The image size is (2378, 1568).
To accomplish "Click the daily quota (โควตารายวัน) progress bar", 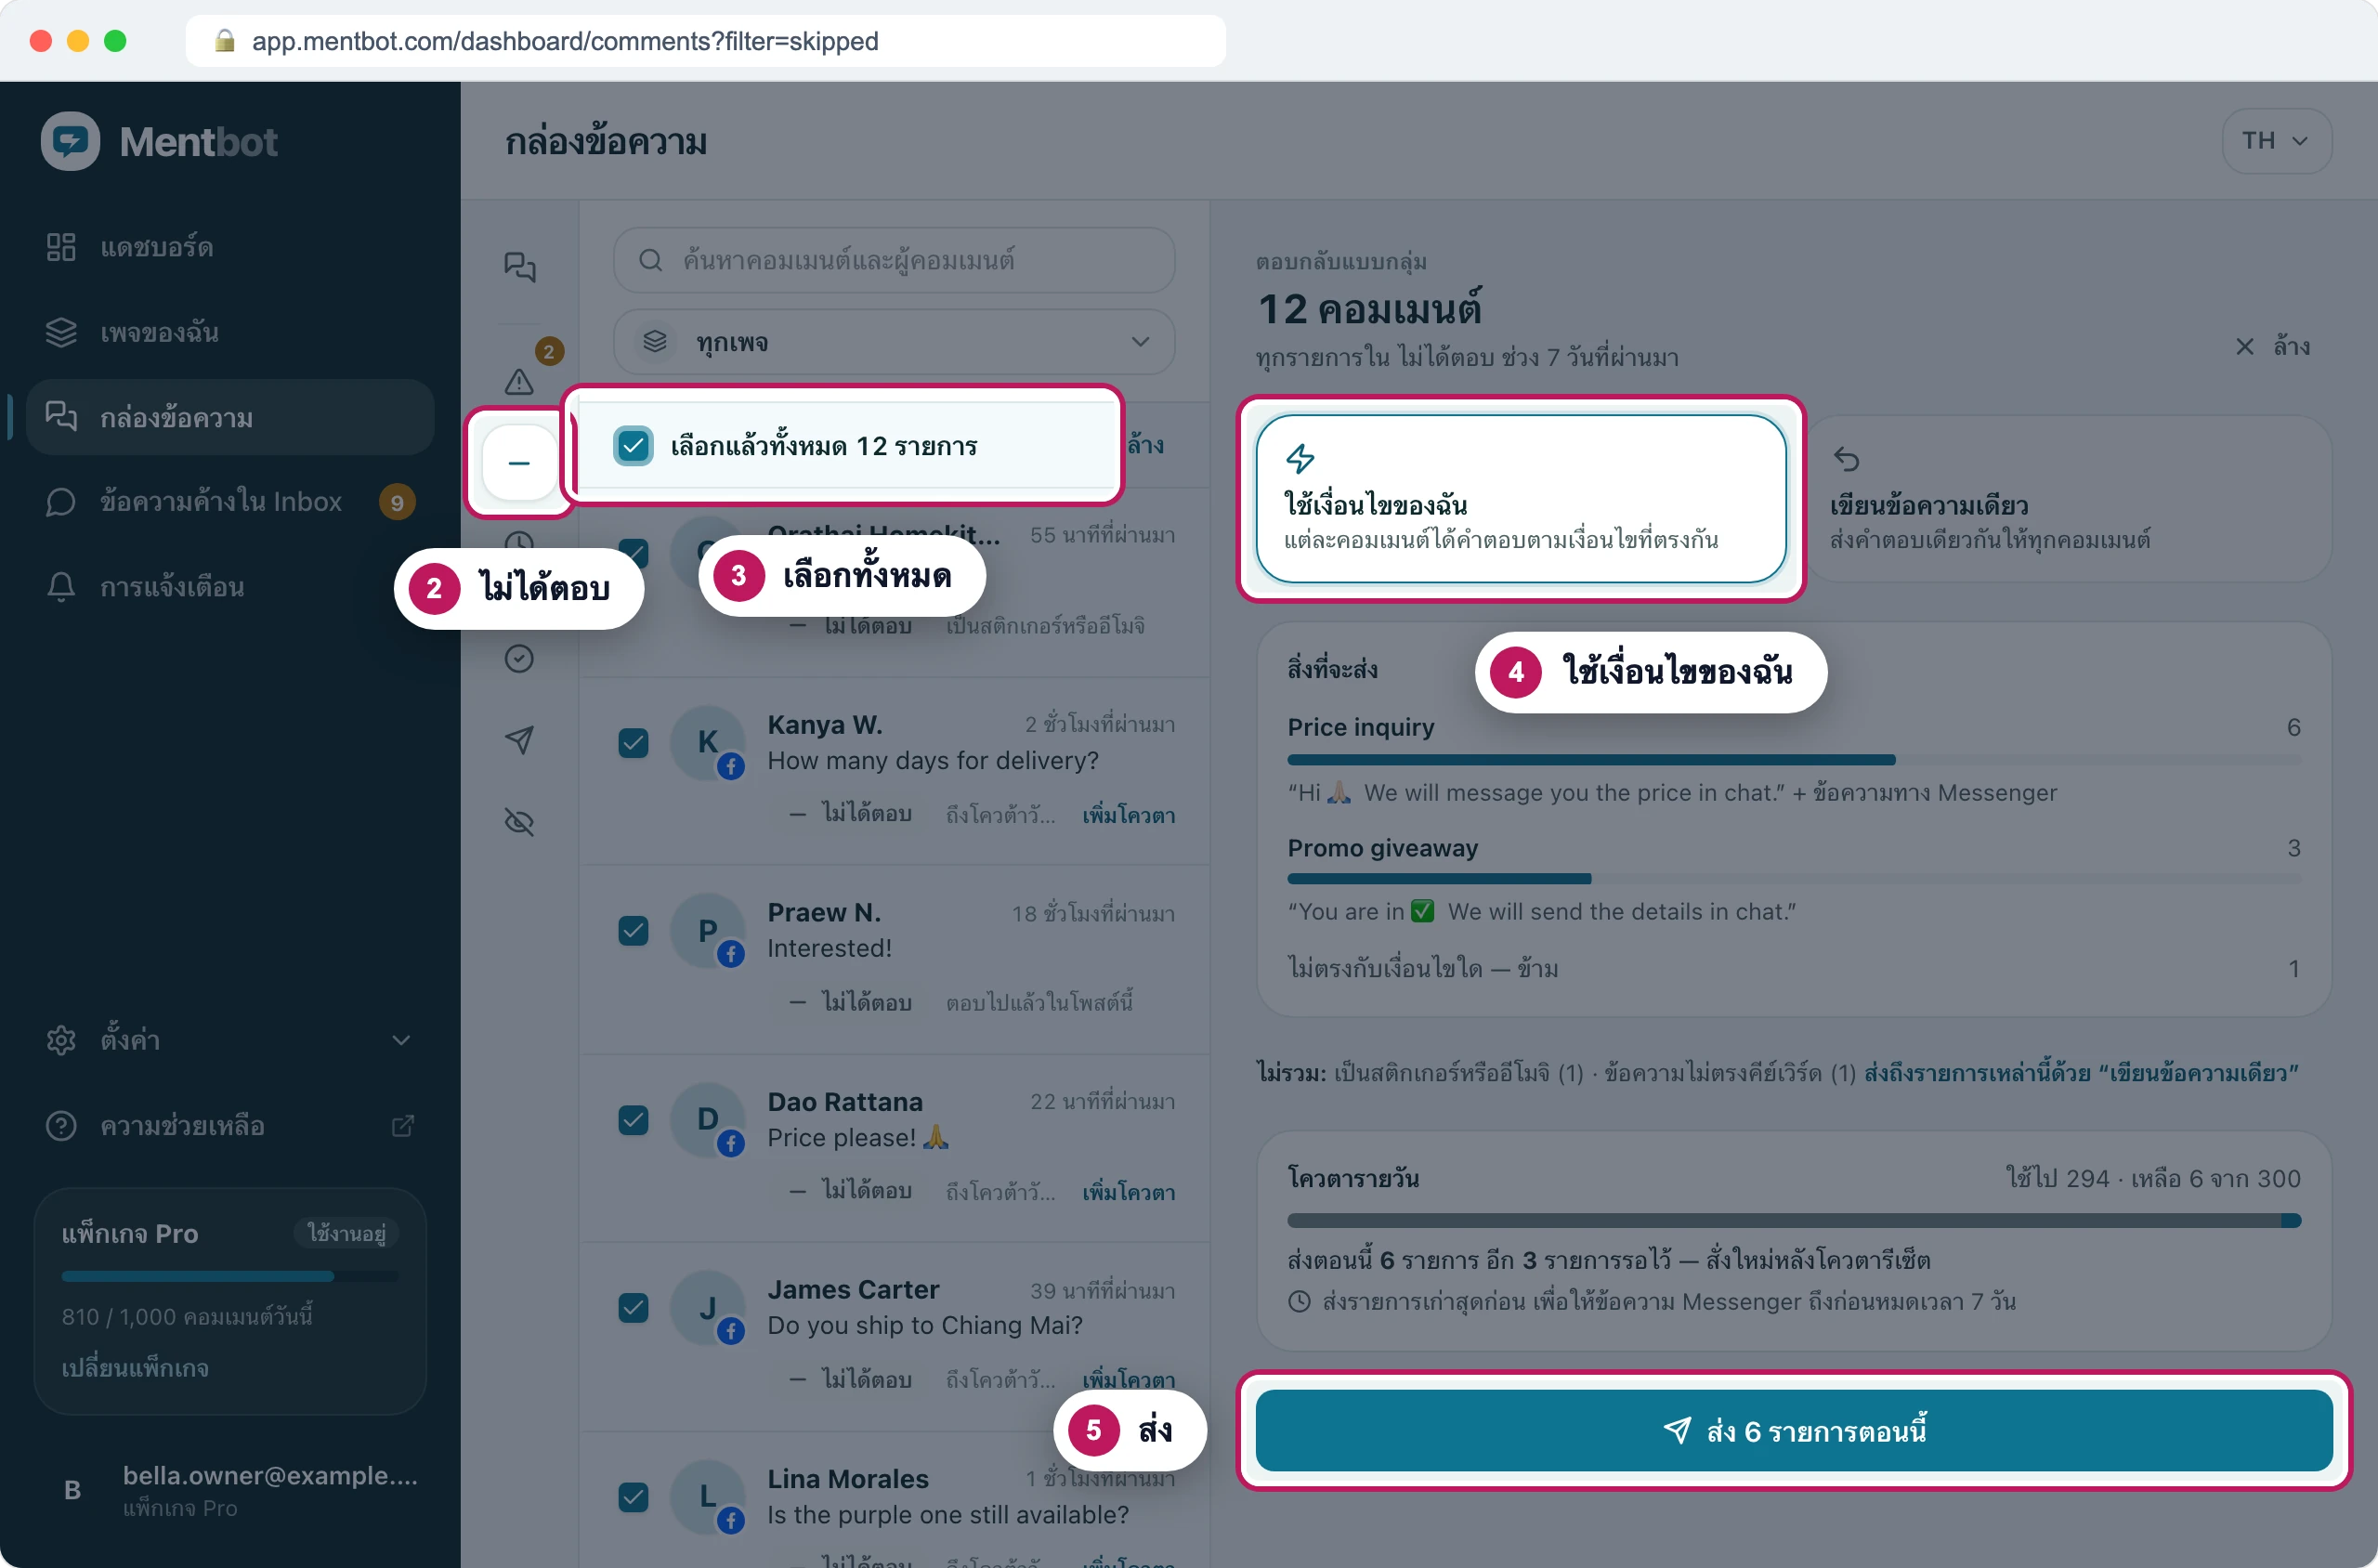I will click(x=1794, y=1220).
